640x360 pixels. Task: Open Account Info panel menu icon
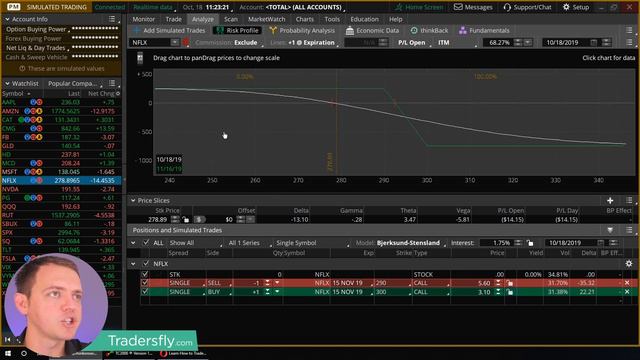click(x=112, y=19)
